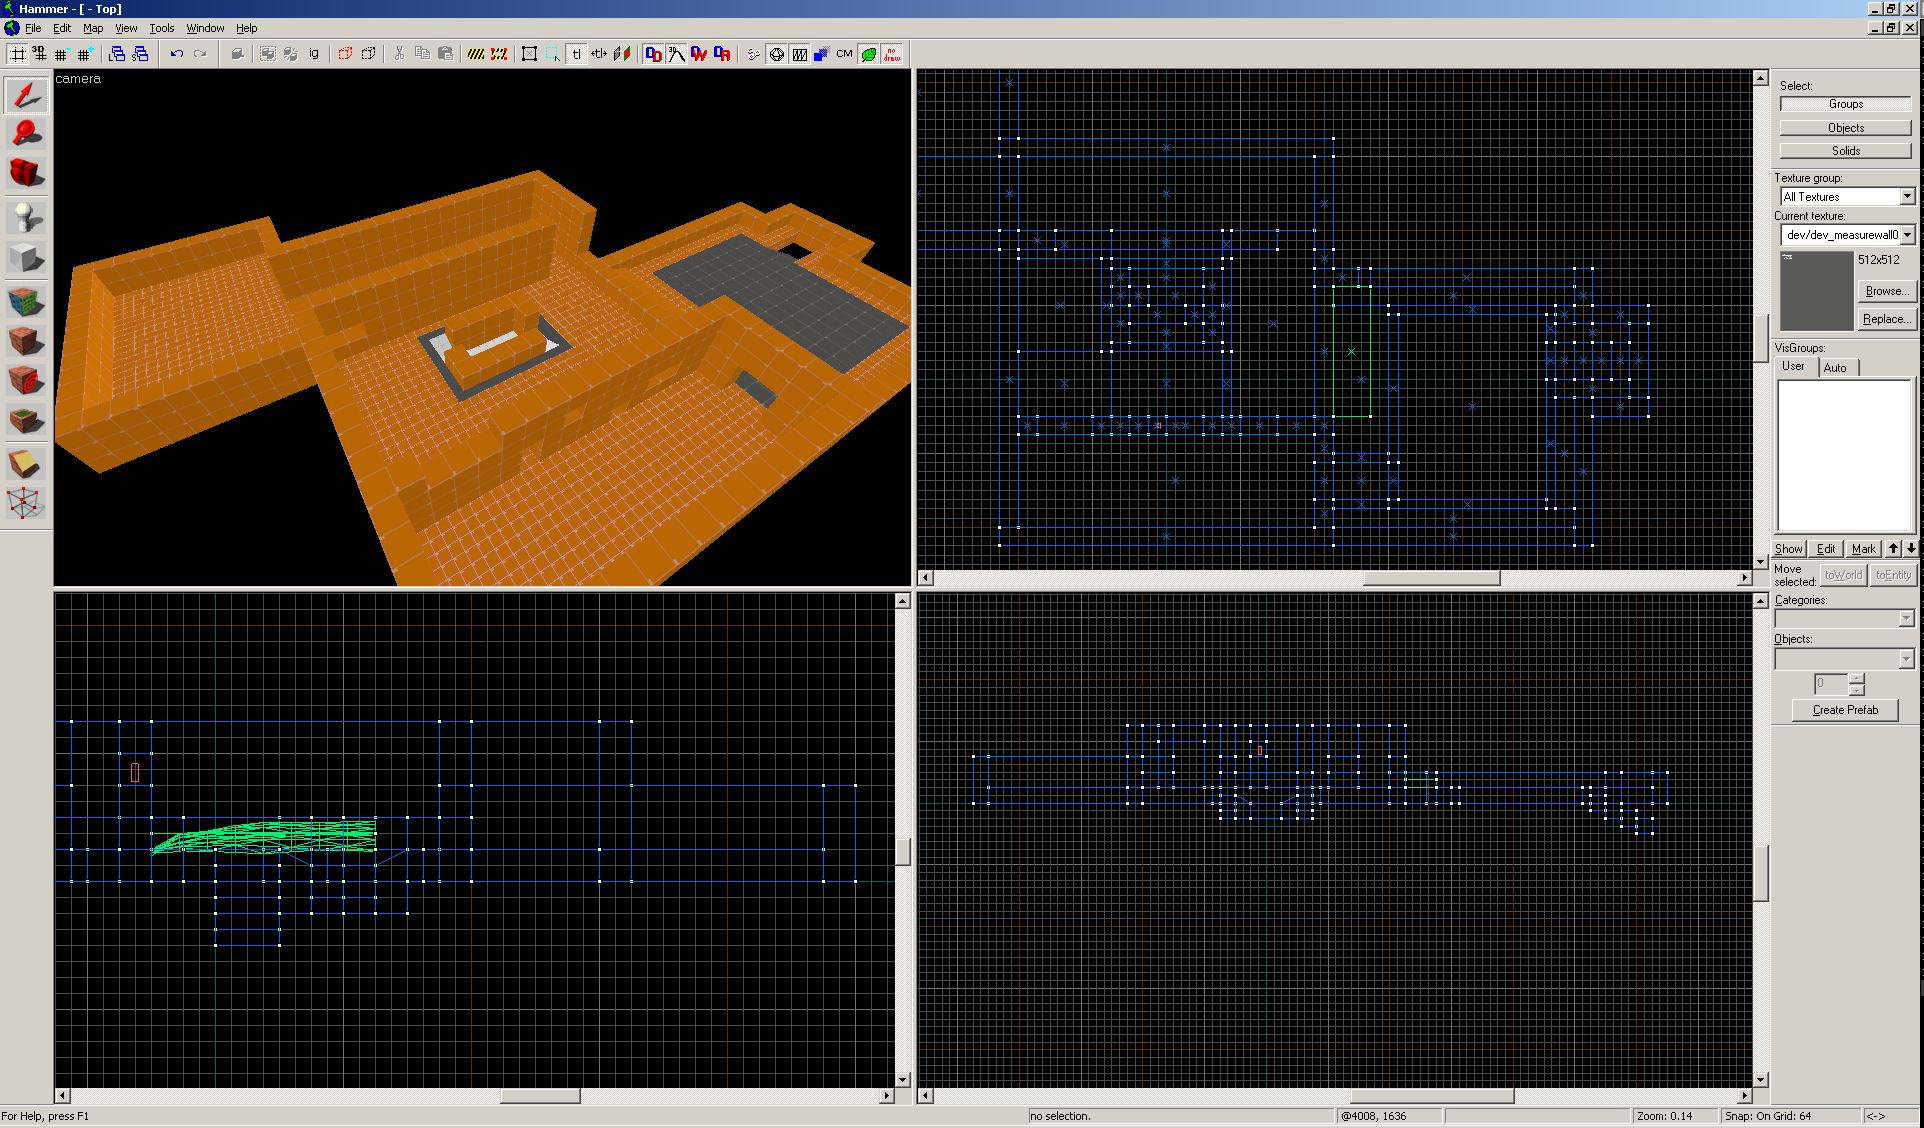Open the Tools menu

(x=161, y=28)
